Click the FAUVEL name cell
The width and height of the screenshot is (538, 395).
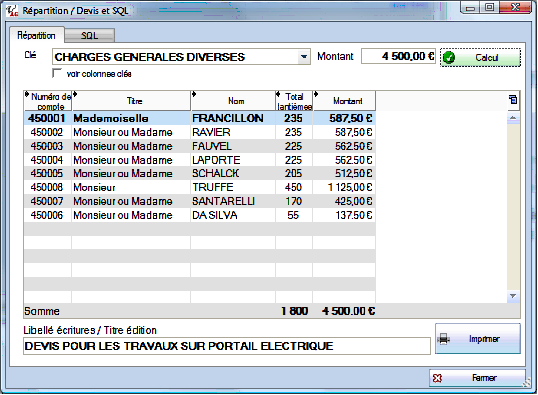[233, 146]
